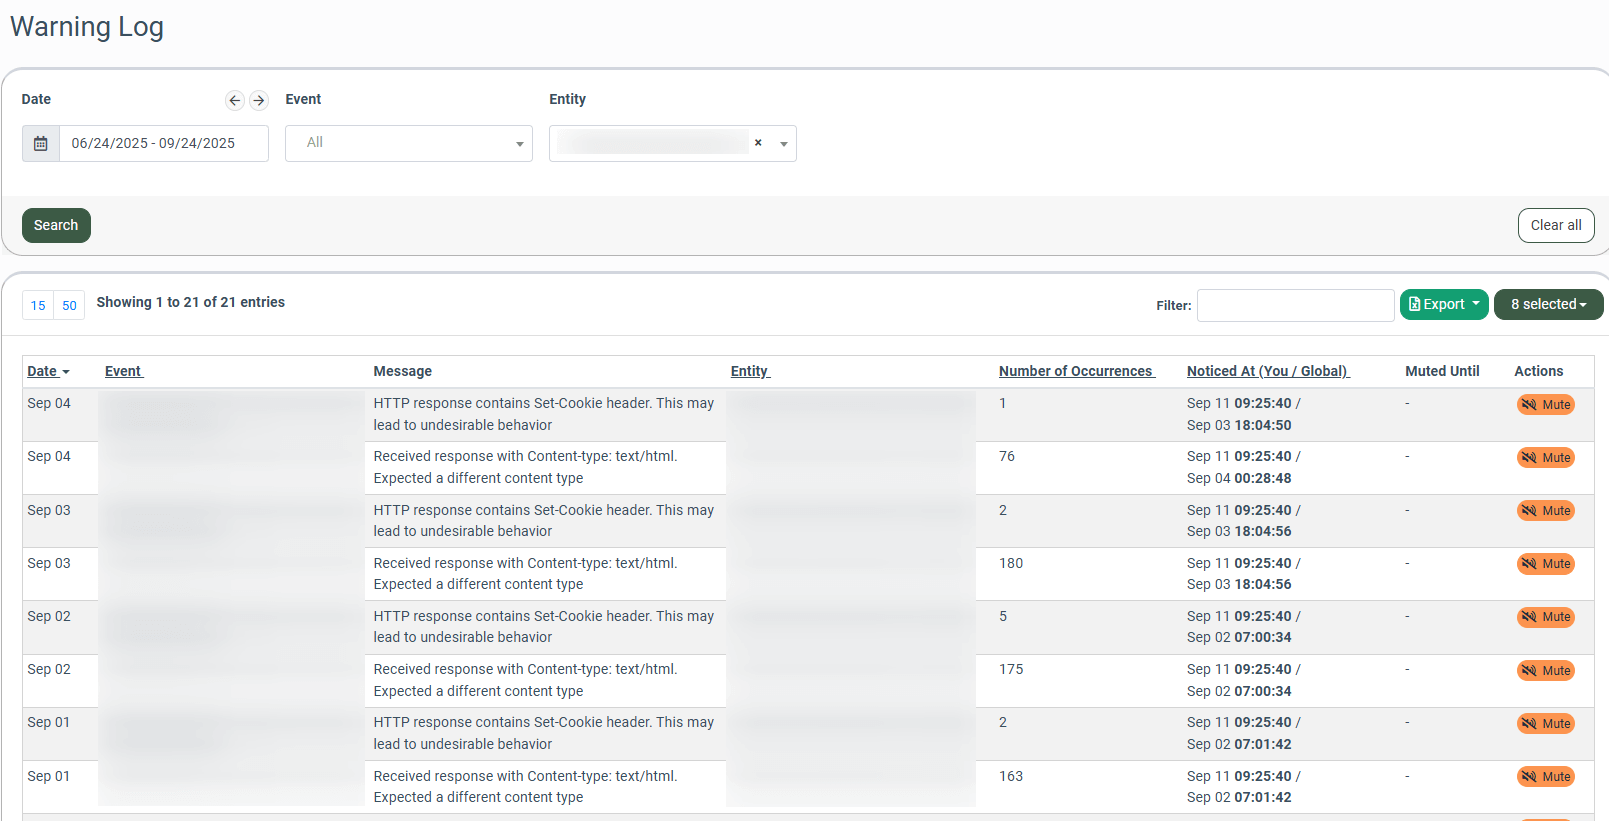This screenshot has height=821, width=1609.
Task: Open the Export dropdown menu
Action: click(1443, 305)
